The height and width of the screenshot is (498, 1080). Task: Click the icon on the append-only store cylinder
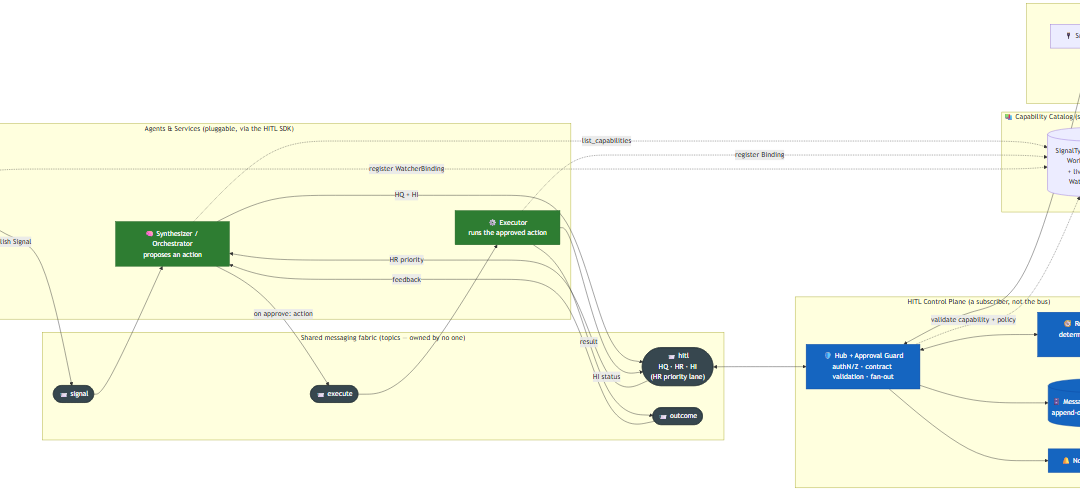pos(1057,401)
